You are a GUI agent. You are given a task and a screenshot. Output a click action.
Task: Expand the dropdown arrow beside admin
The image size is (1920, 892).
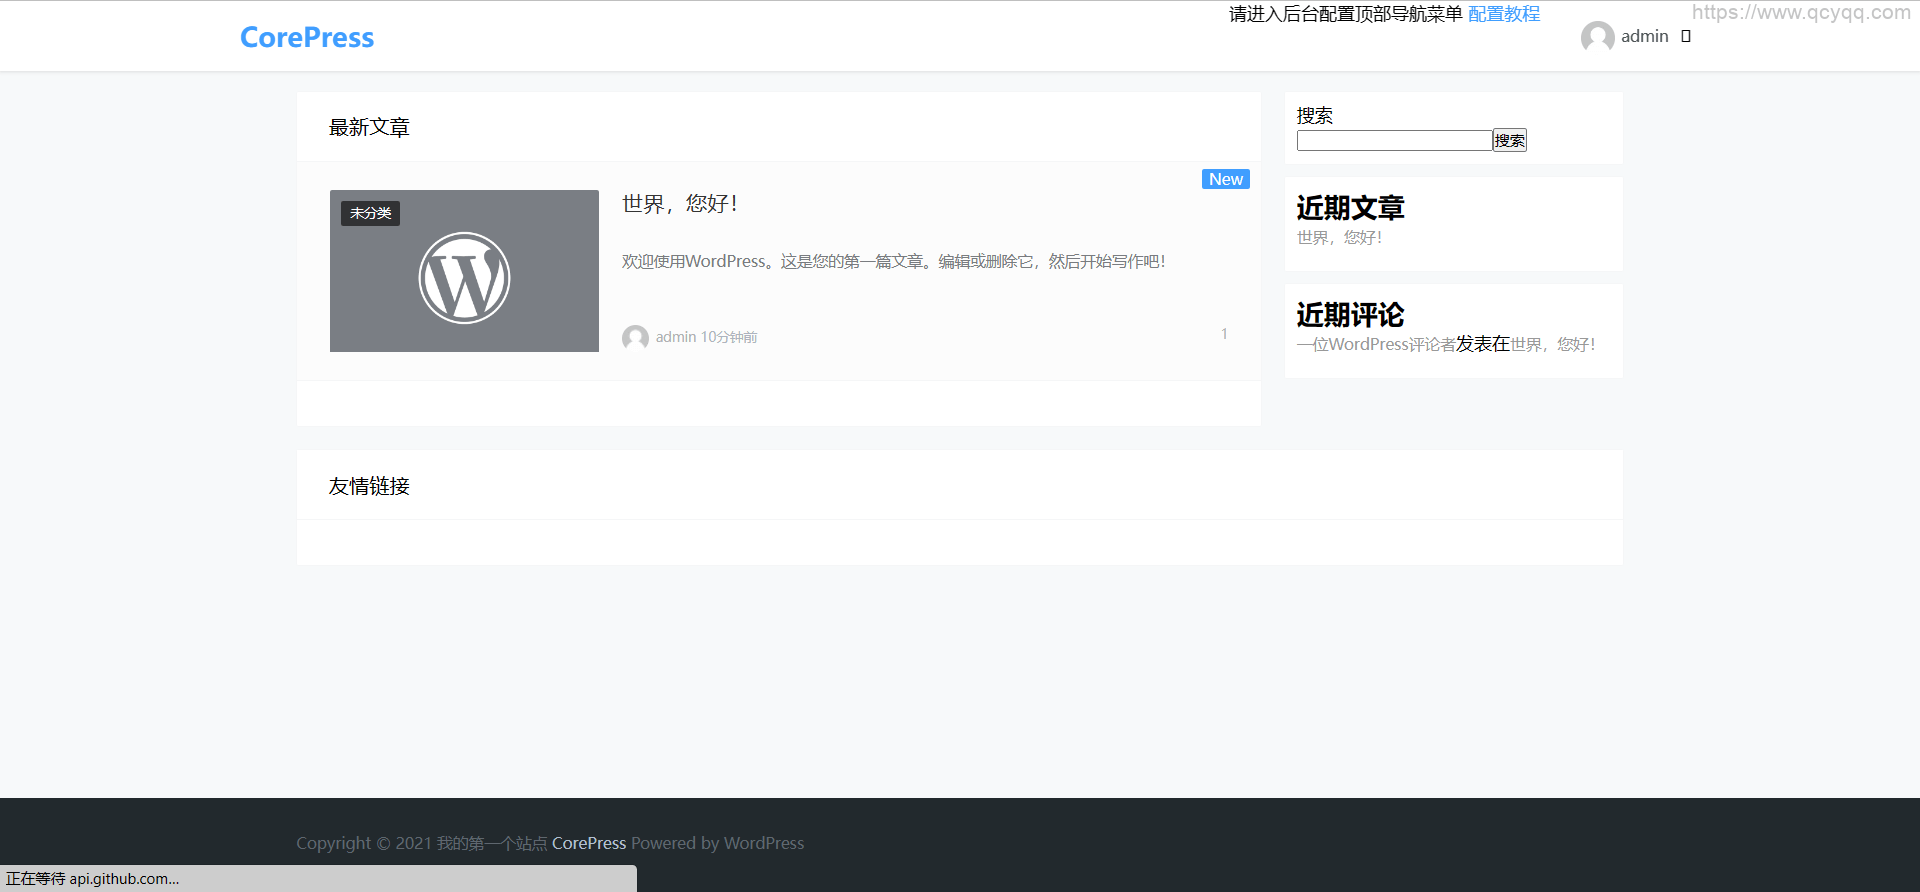point(1686,37)
